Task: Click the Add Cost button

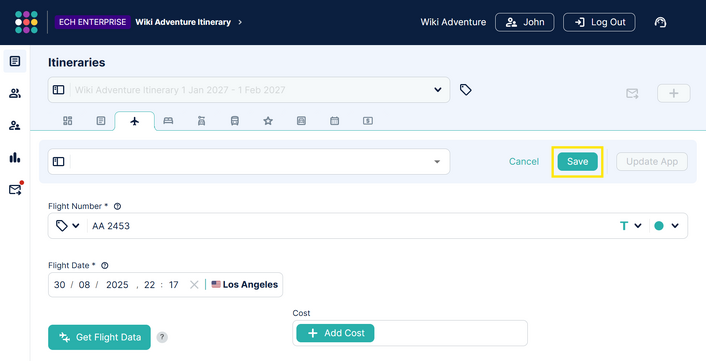Action: [x=335, y=333]
